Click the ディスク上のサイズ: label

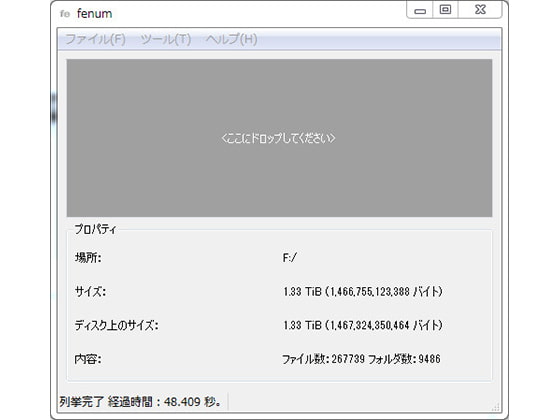pos(116,325)
